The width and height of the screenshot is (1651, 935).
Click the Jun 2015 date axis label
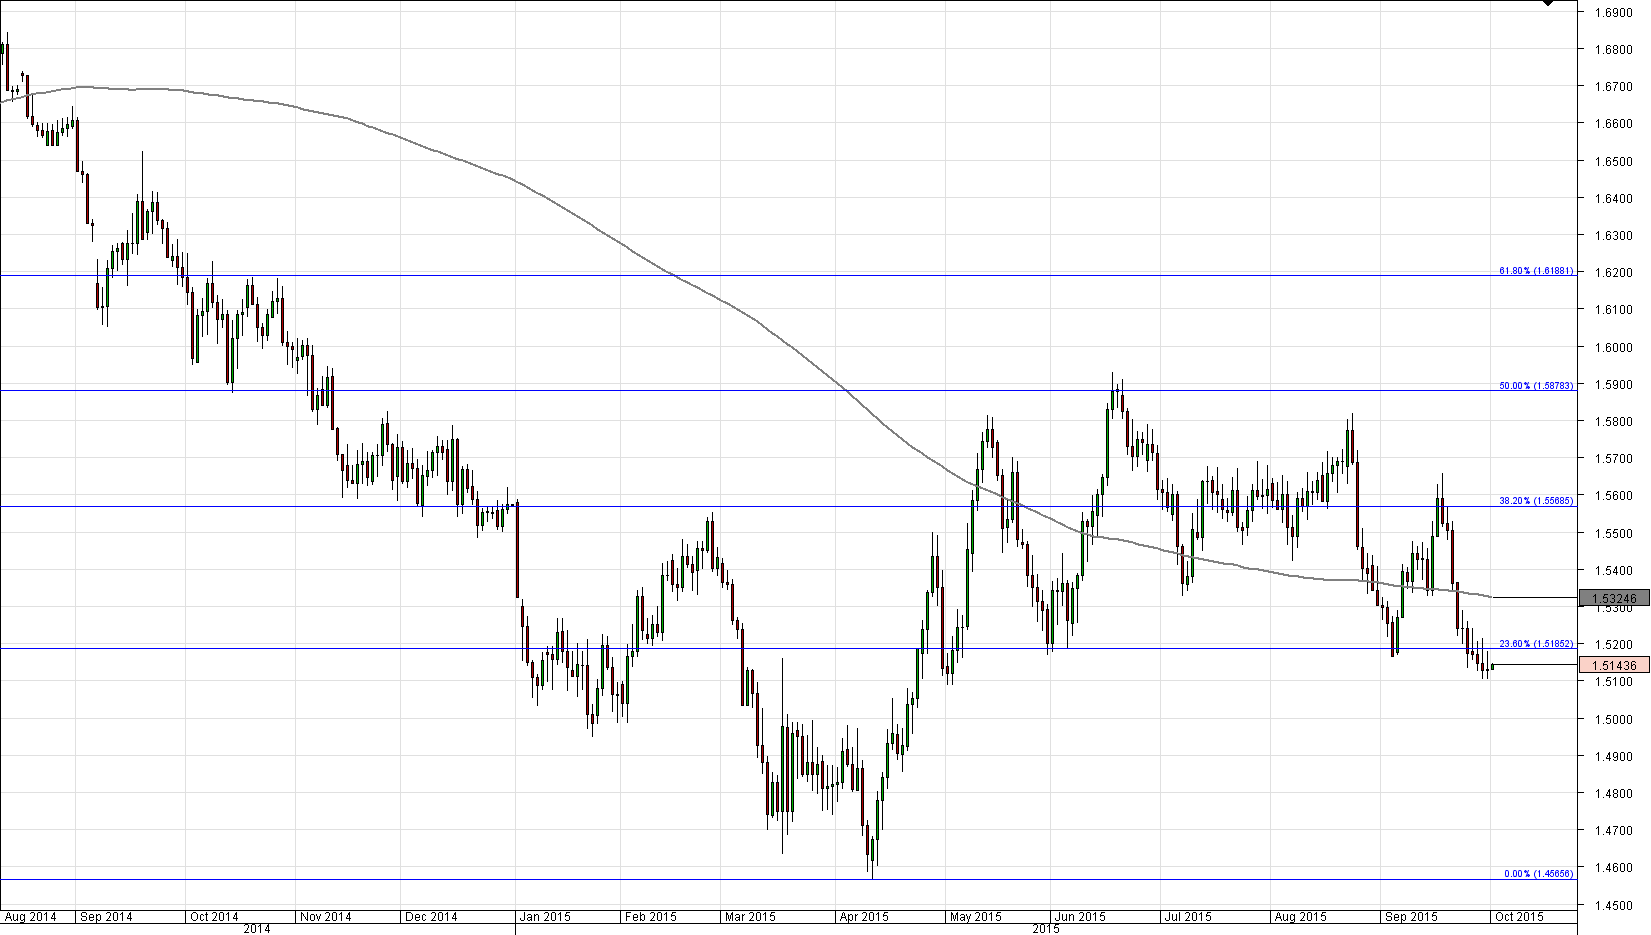pyautogui.click(x=1080, y=917)
